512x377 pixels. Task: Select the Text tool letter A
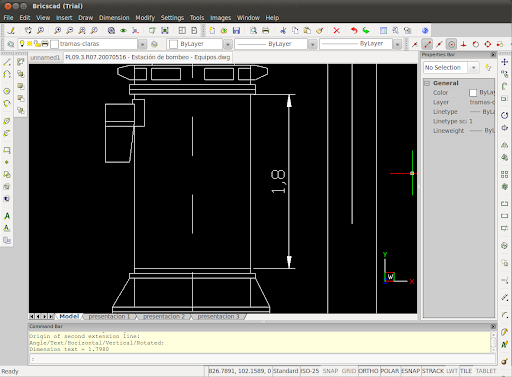coord(7,216)
